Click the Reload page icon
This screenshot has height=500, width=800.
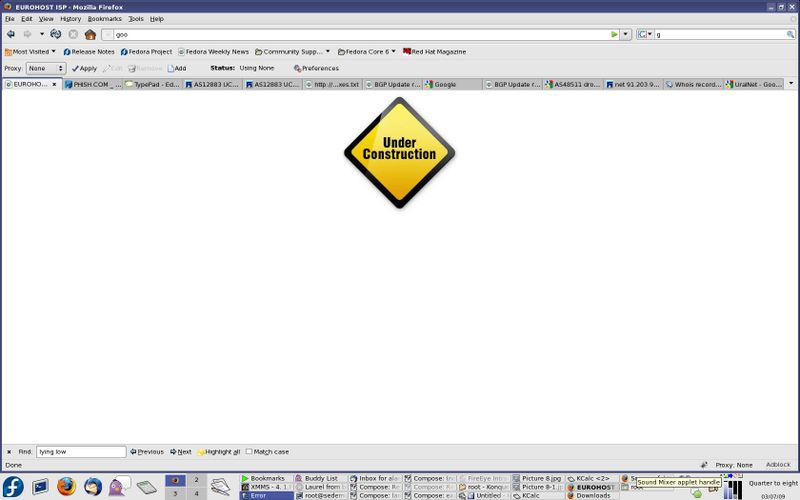pyautogui.click(x=56, y=34)
